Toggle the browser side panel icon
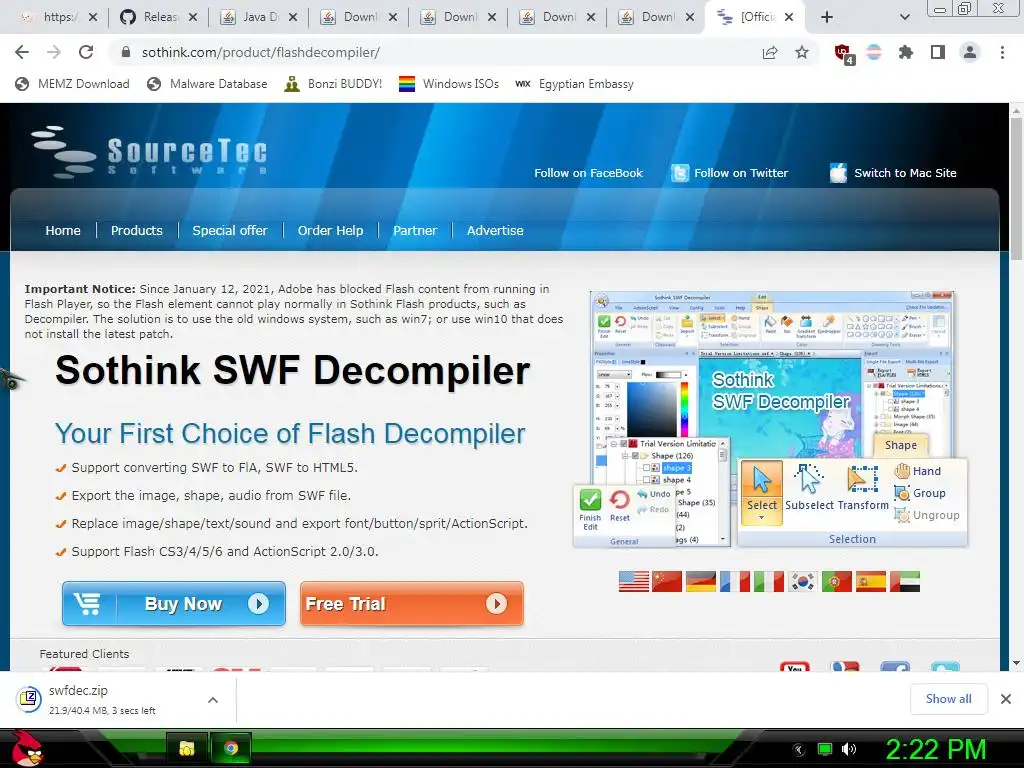 pyautogui.click(x=938, y=52)
